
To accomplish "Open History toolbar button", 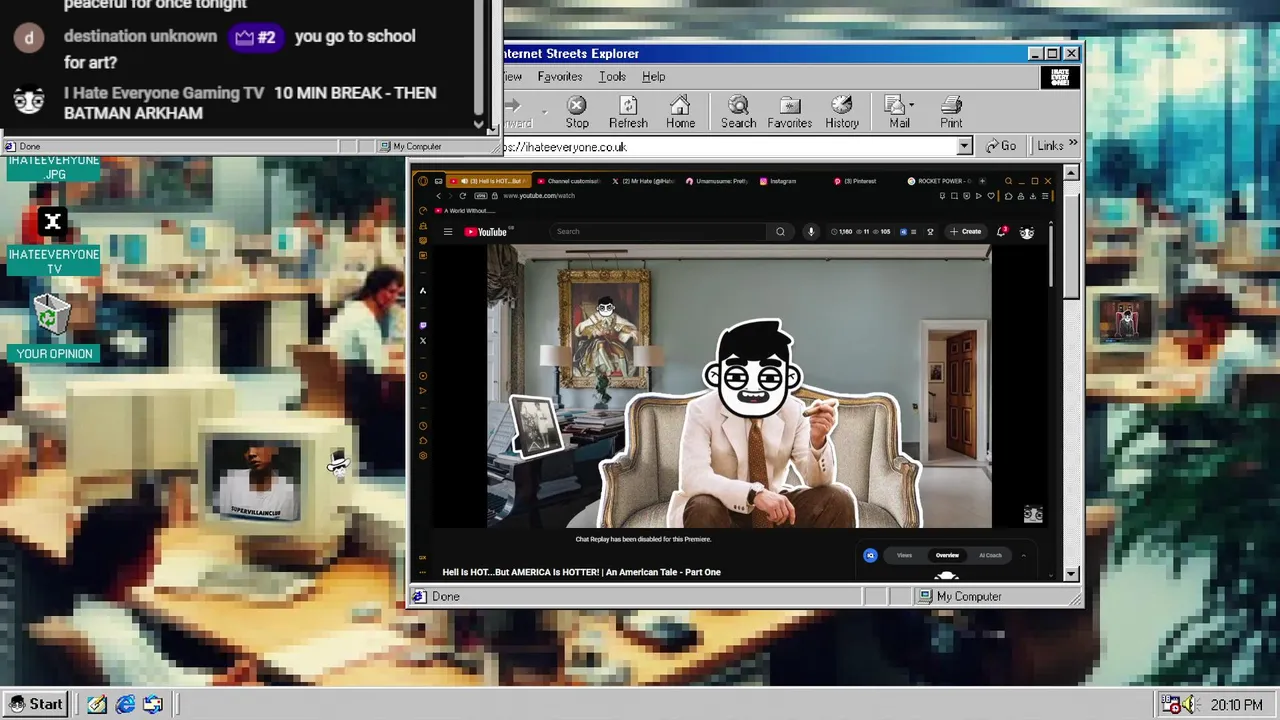I will tap(842, 113).
